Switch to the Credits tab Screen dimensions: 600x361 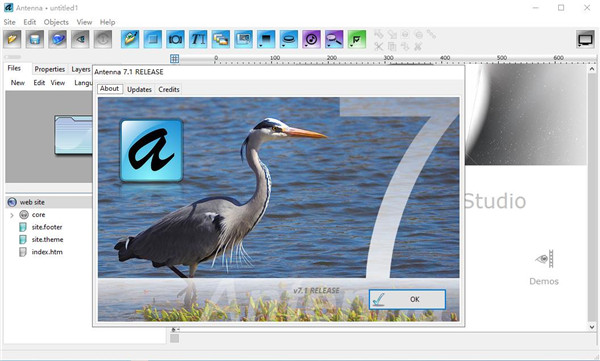point(169,89)
